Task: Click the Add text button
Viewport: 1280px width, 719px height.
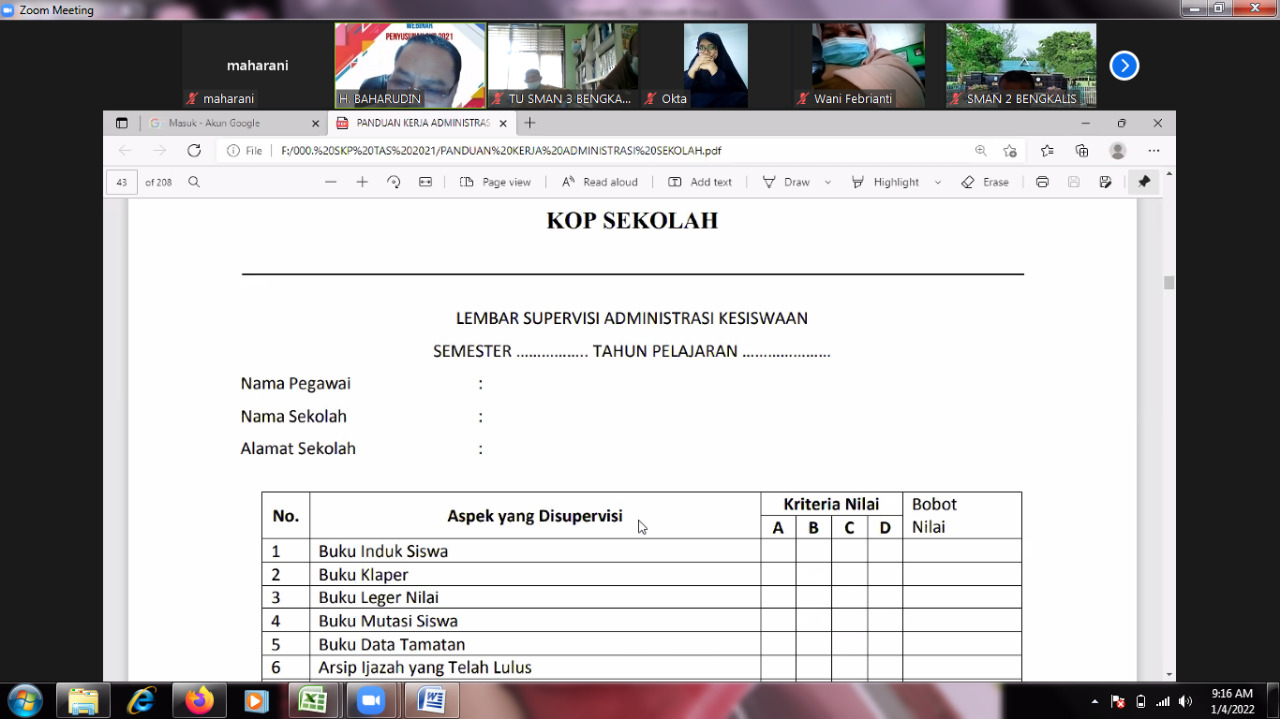Action: pos(700,182)
